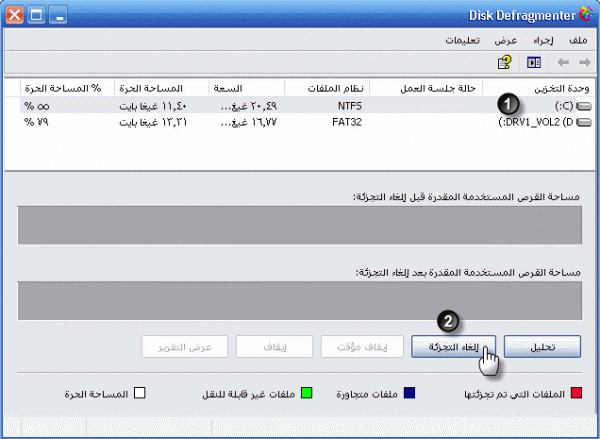Image resolution: width=600 pixels, height=439 pixels.
Task: Click the إيقاف (Stop) button
Action: 274,347
